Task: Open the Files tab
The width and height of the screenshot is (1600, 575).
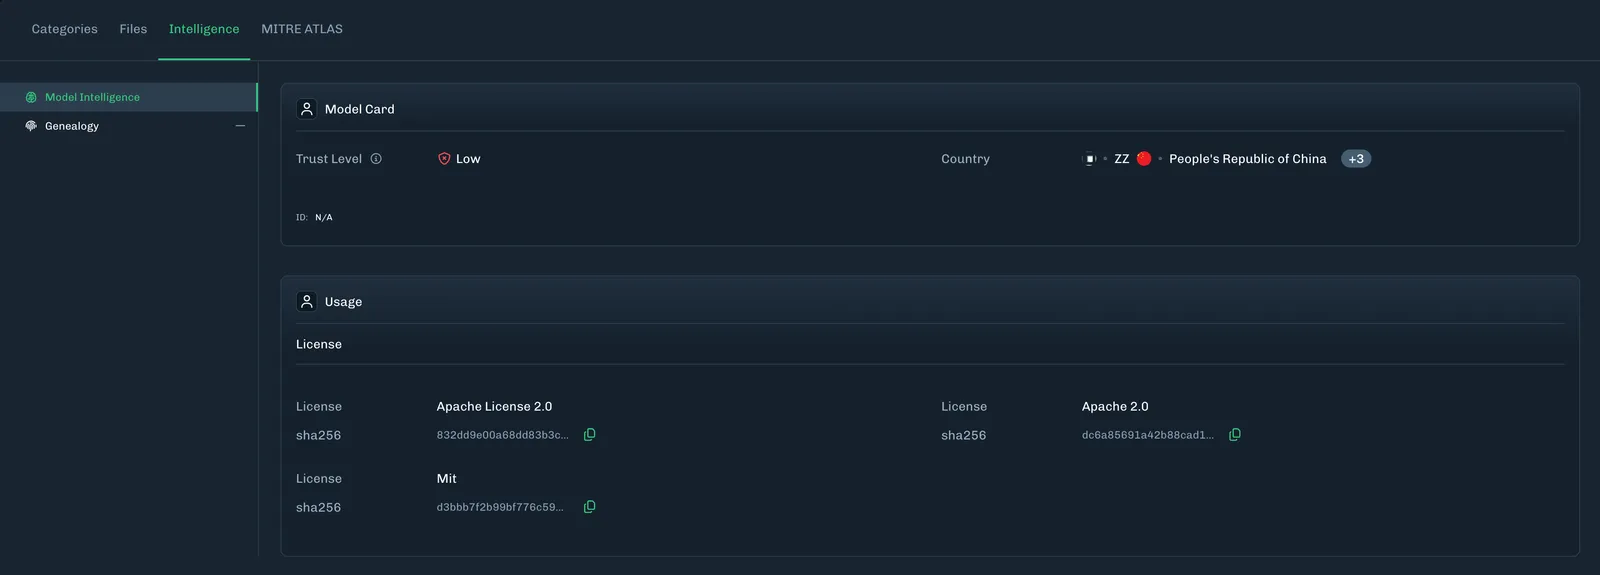Action: click(133, 29)
